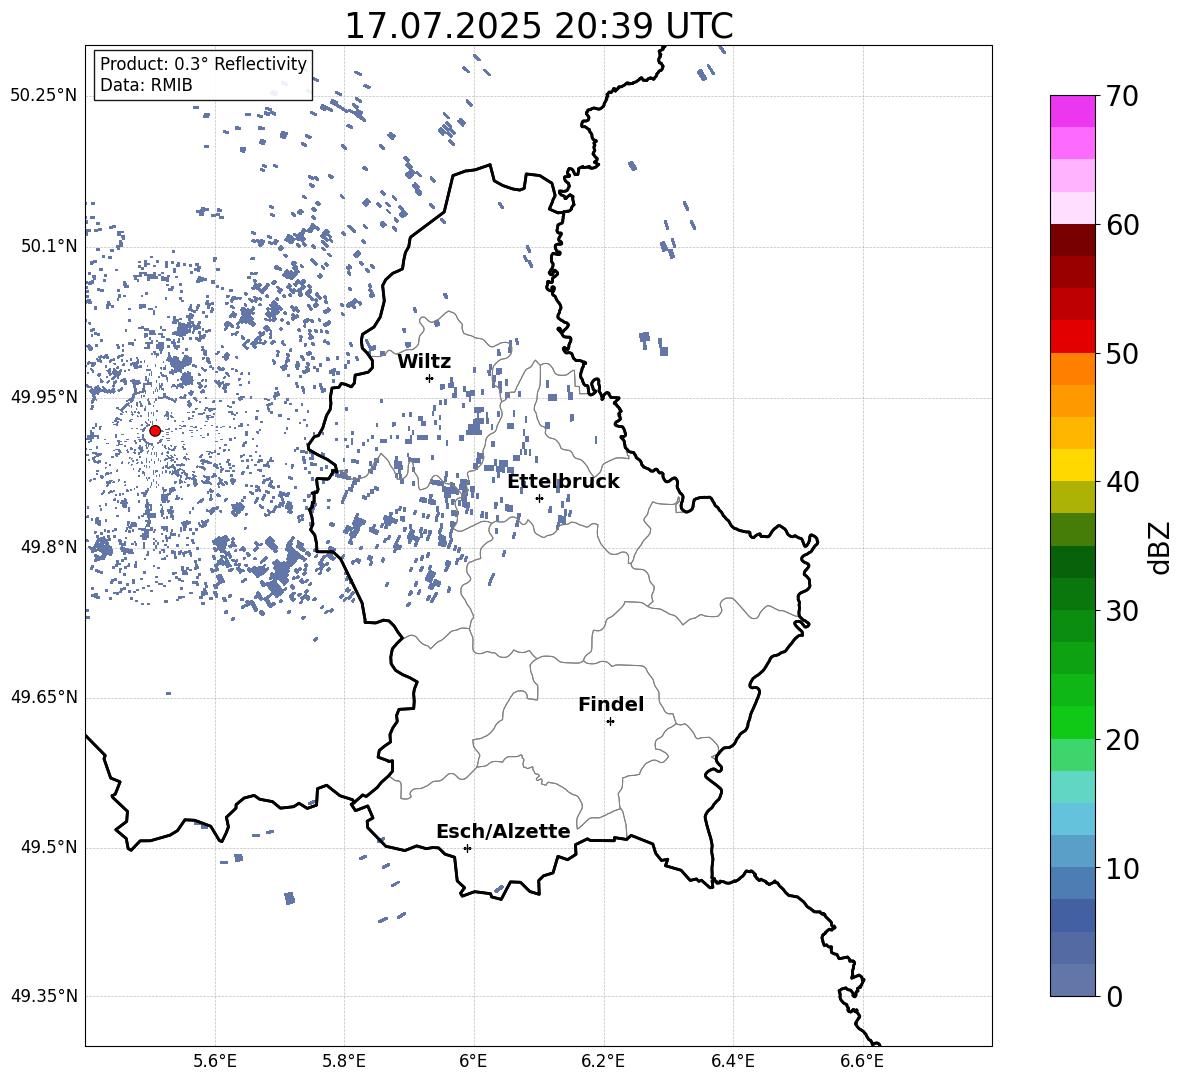Click the 50 colorbar tick value

pyautogui.click(x=1123, y=353)
